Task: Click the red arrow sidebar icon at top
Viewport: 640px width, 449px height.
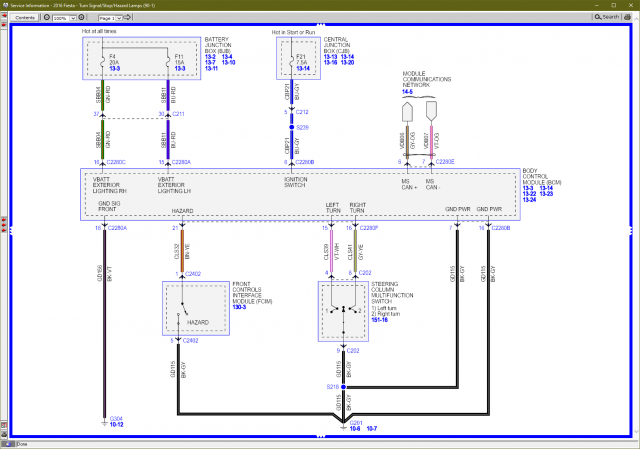Action: [x=4, y=16]
